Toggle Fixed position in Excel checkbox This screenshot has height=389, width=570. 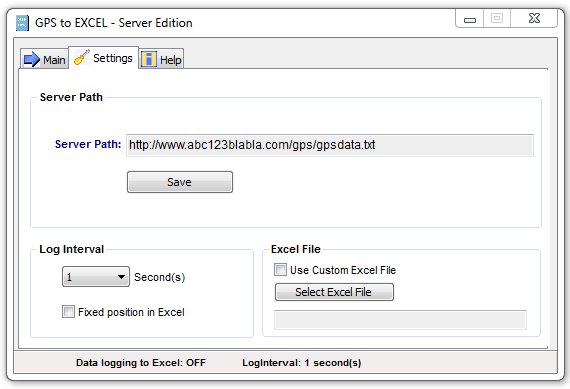68,312
